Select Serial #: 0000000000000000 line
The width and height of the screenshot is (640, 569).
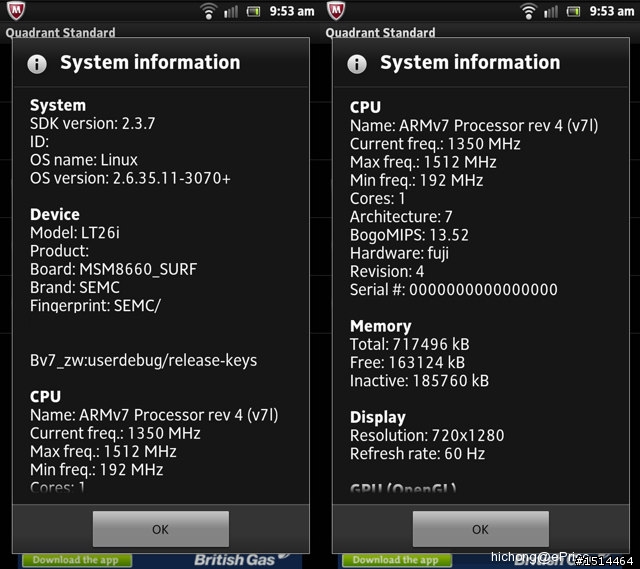coord(454,290)
